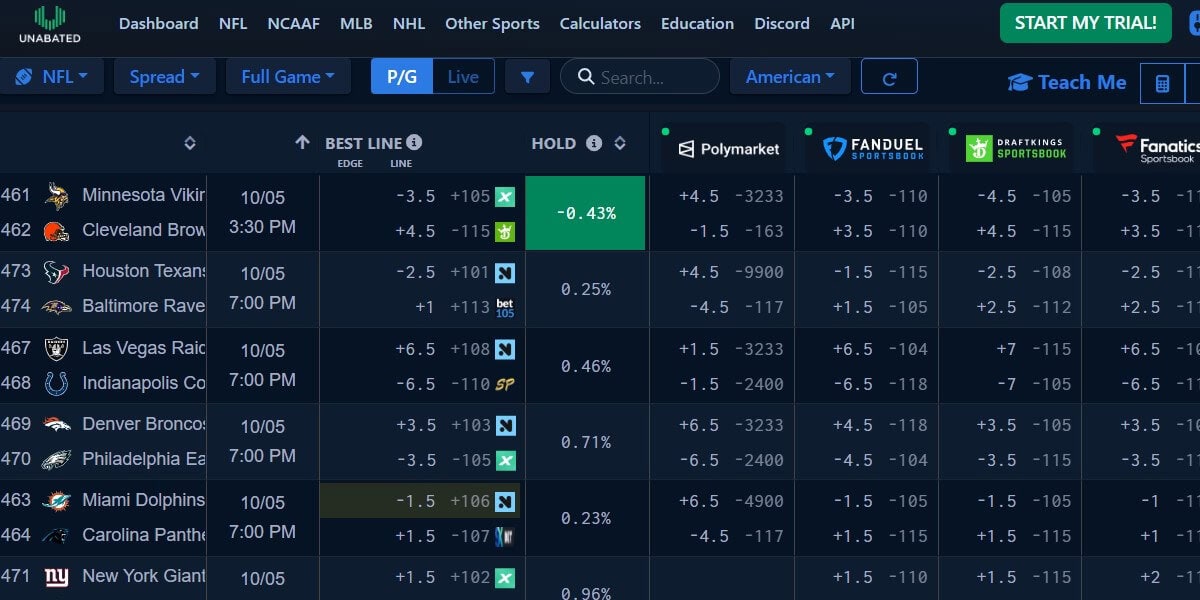Sort the team column with the sort arrows

coord(190,143)
